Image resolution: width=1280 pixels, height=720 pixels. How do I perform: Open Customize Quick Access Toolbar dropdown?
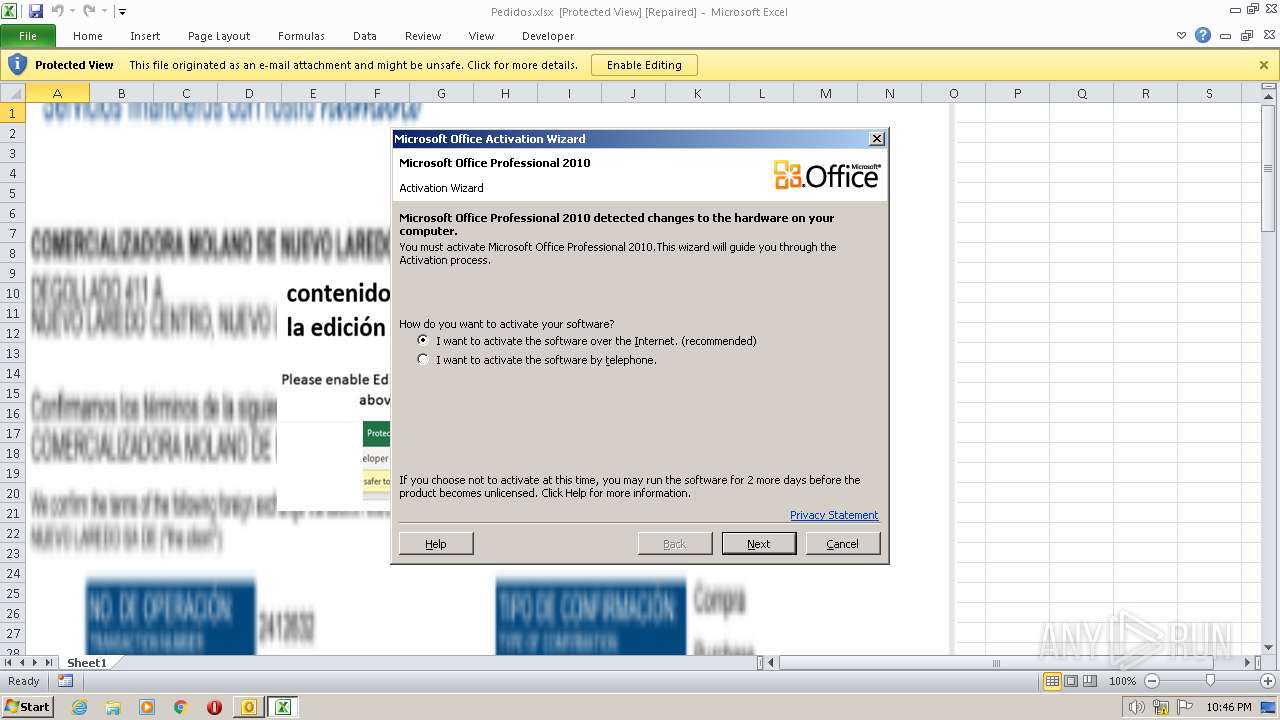point(122,12)
